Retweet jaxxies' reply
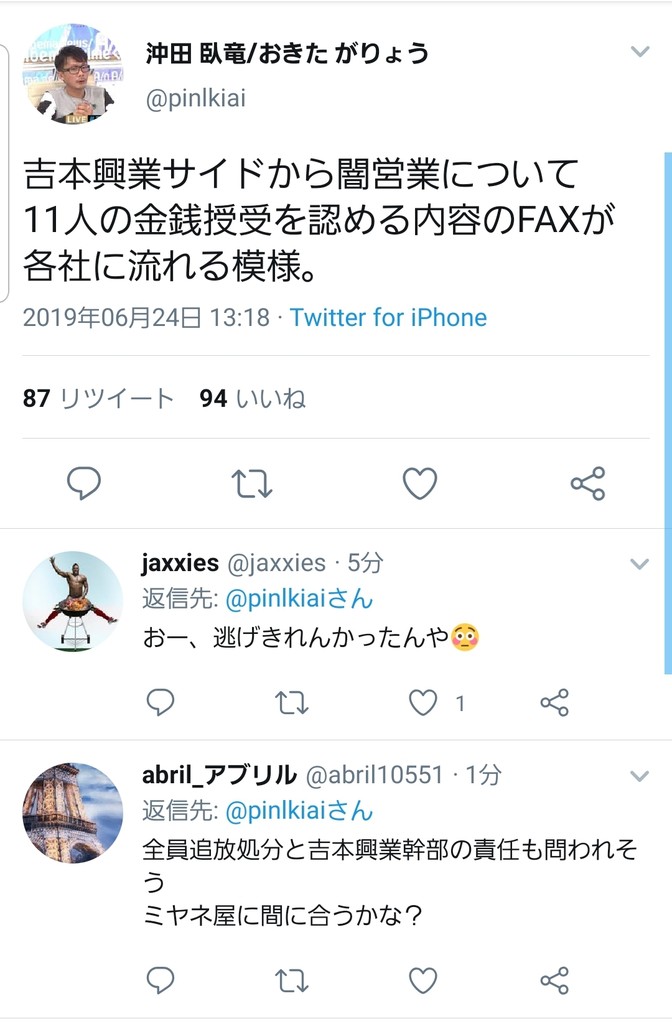Viewport: 672px width, 1024px height. [x=291, y=703]
